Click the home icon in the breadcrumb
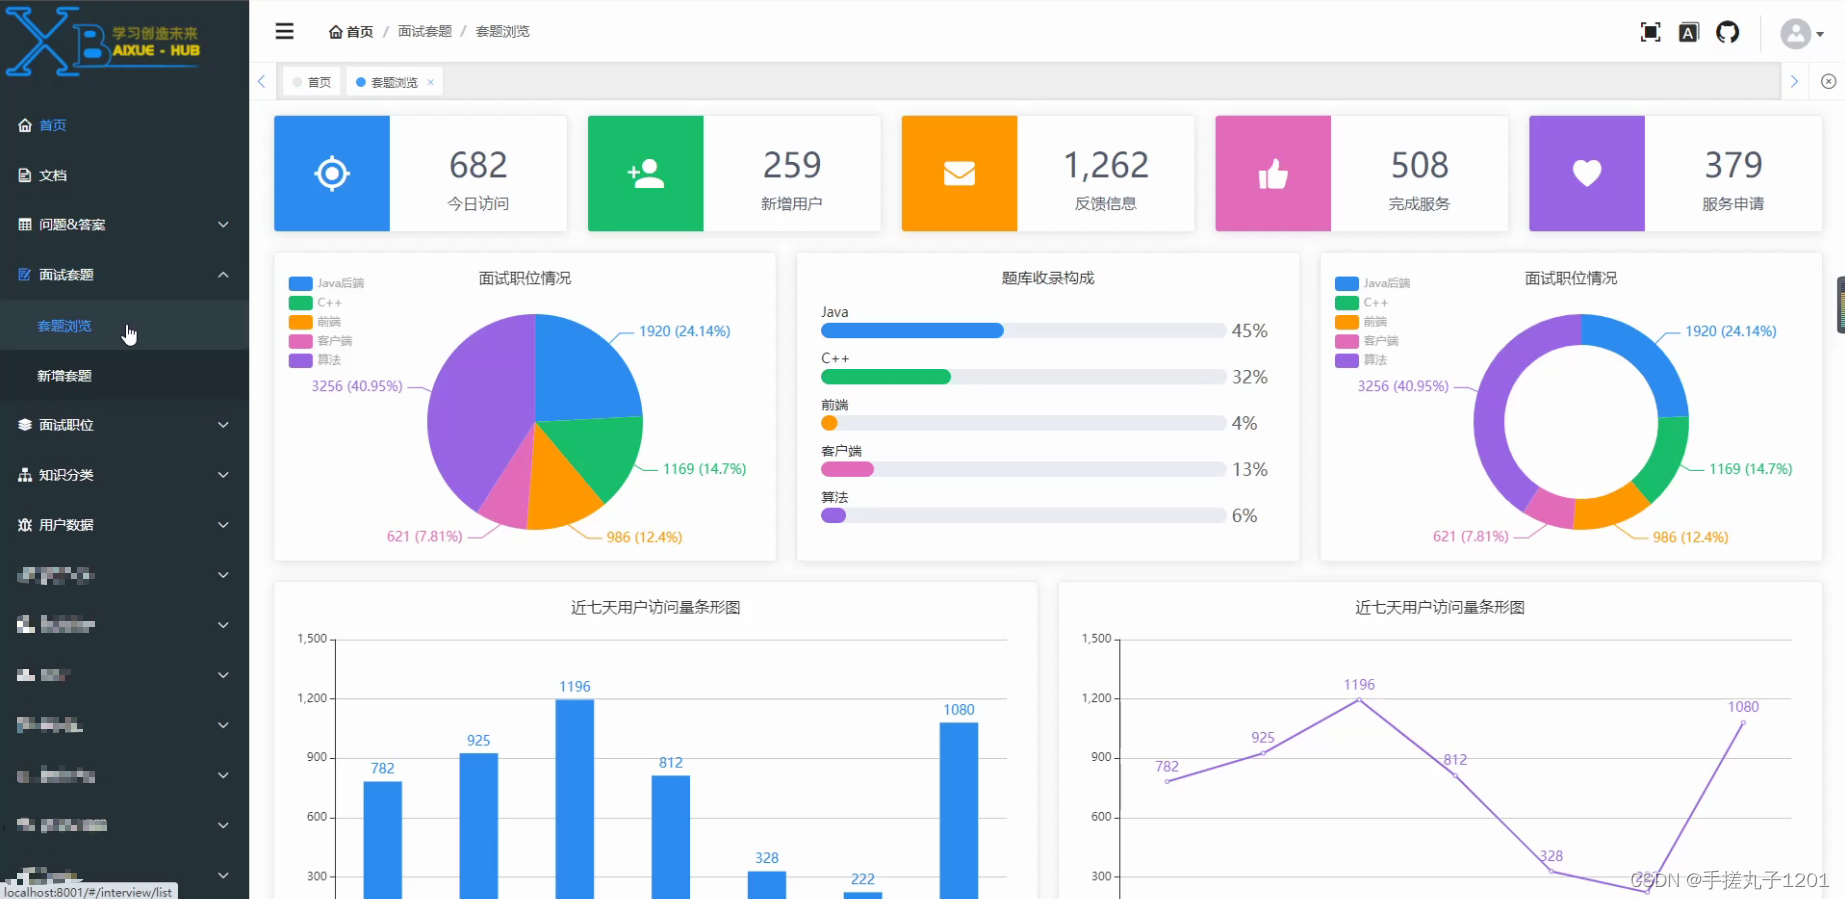The width and height of the screenshot is (1845, 899). pos(336,32)
